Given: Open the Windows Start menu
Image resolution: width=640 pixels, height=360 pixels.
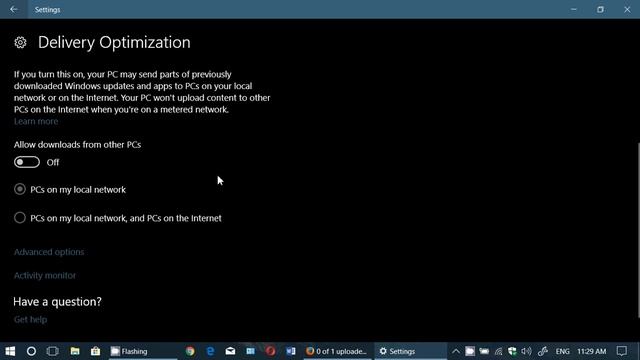Looking at the screenshot, I should tap(10, 351).
